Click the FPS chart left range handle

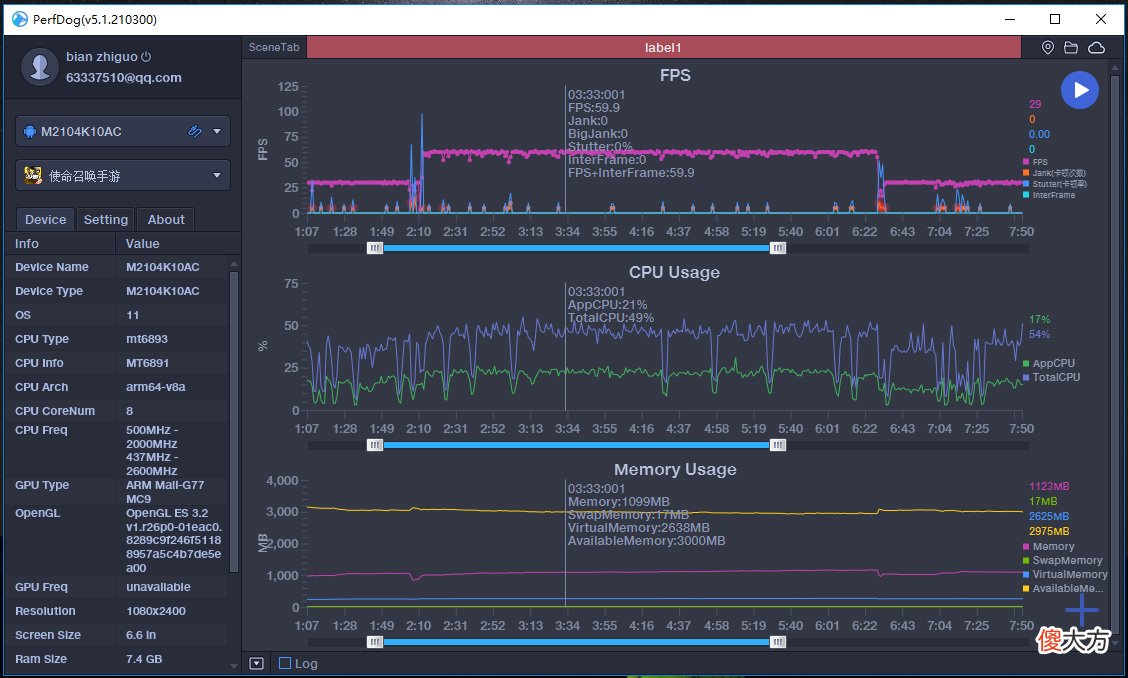pyautogui.click(x=375, y=248)
